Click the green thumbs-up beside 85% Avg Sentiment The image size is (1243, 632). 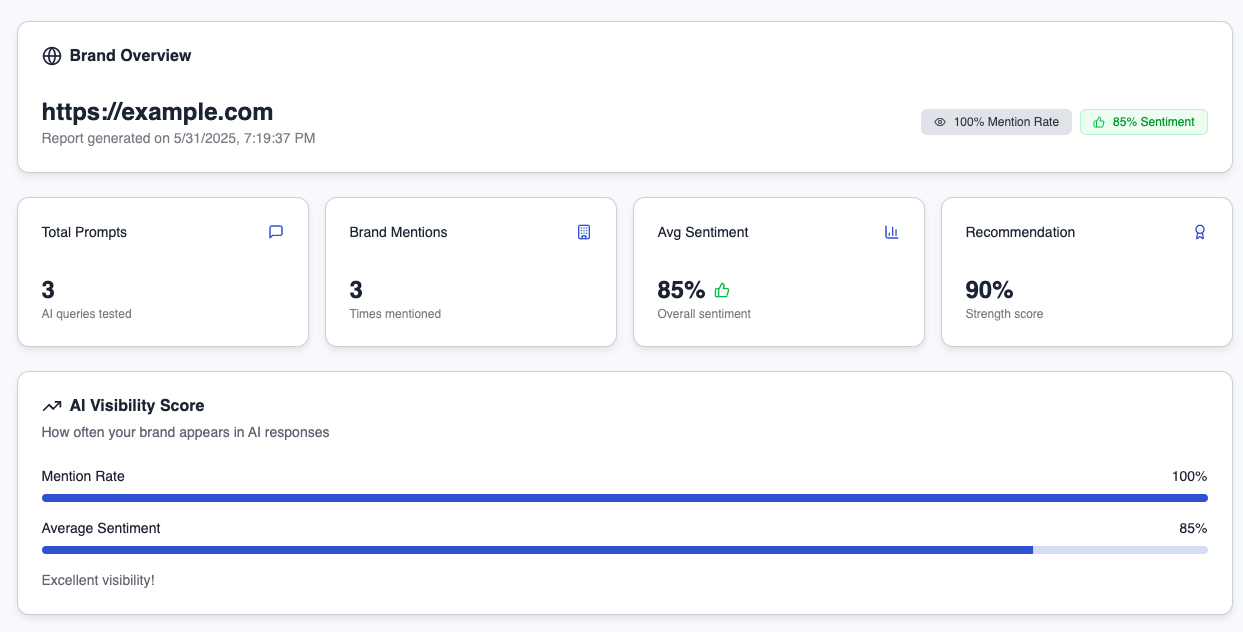[x=722, y=291]
